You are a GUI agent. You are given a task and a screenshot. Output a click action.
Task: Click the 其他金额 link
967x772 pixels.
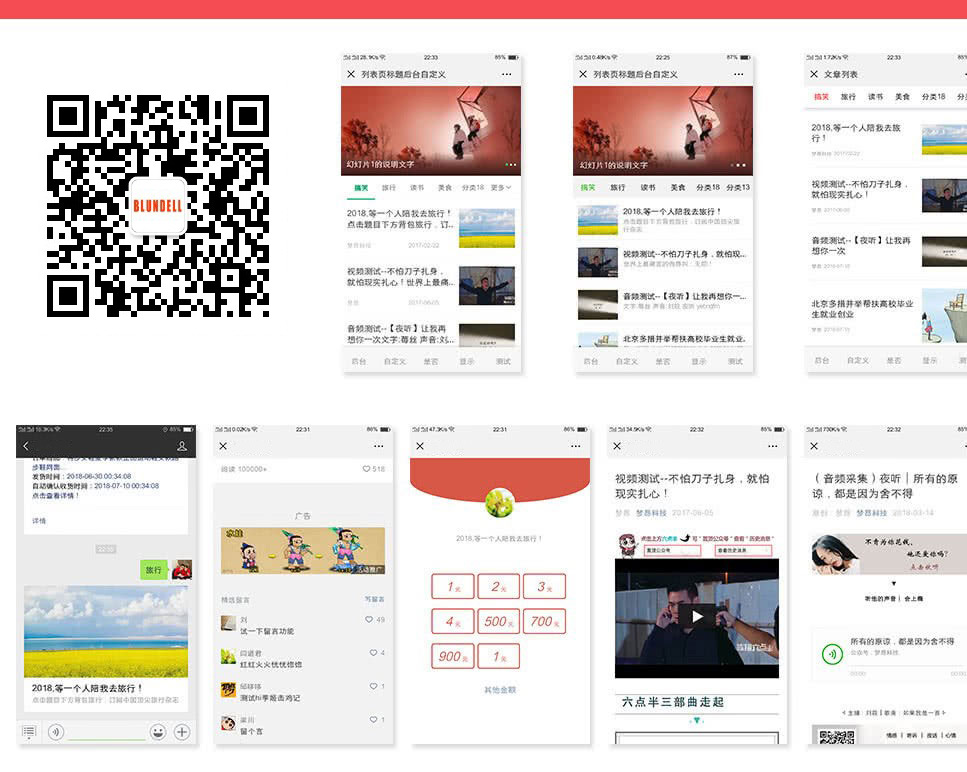[499, 690]
